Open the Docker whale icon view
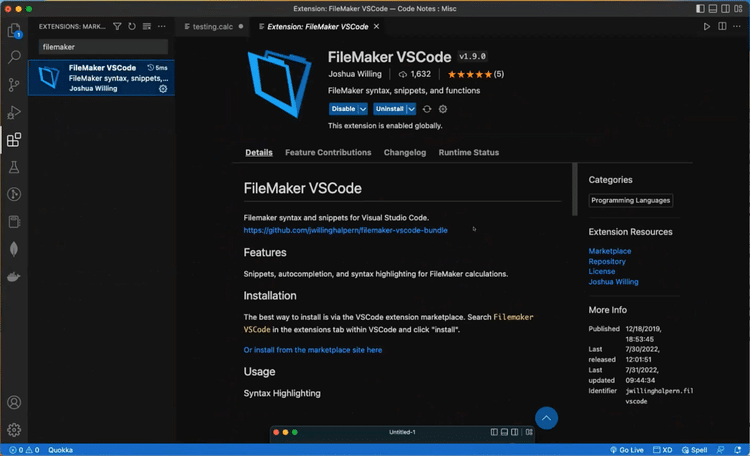Image resolution: width=750 pixels, height=456 pixels. pos(14,277)
